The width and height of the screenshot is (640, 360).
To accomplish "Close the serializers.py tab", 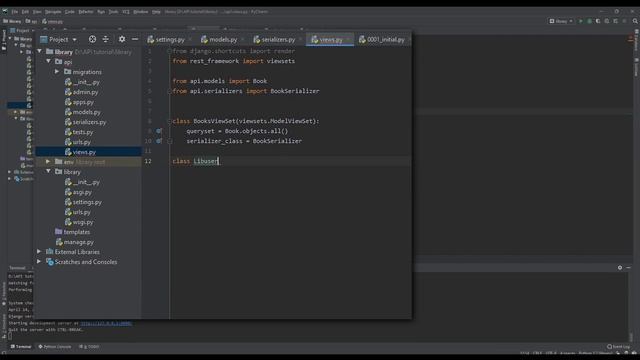I will coord(300,40).
